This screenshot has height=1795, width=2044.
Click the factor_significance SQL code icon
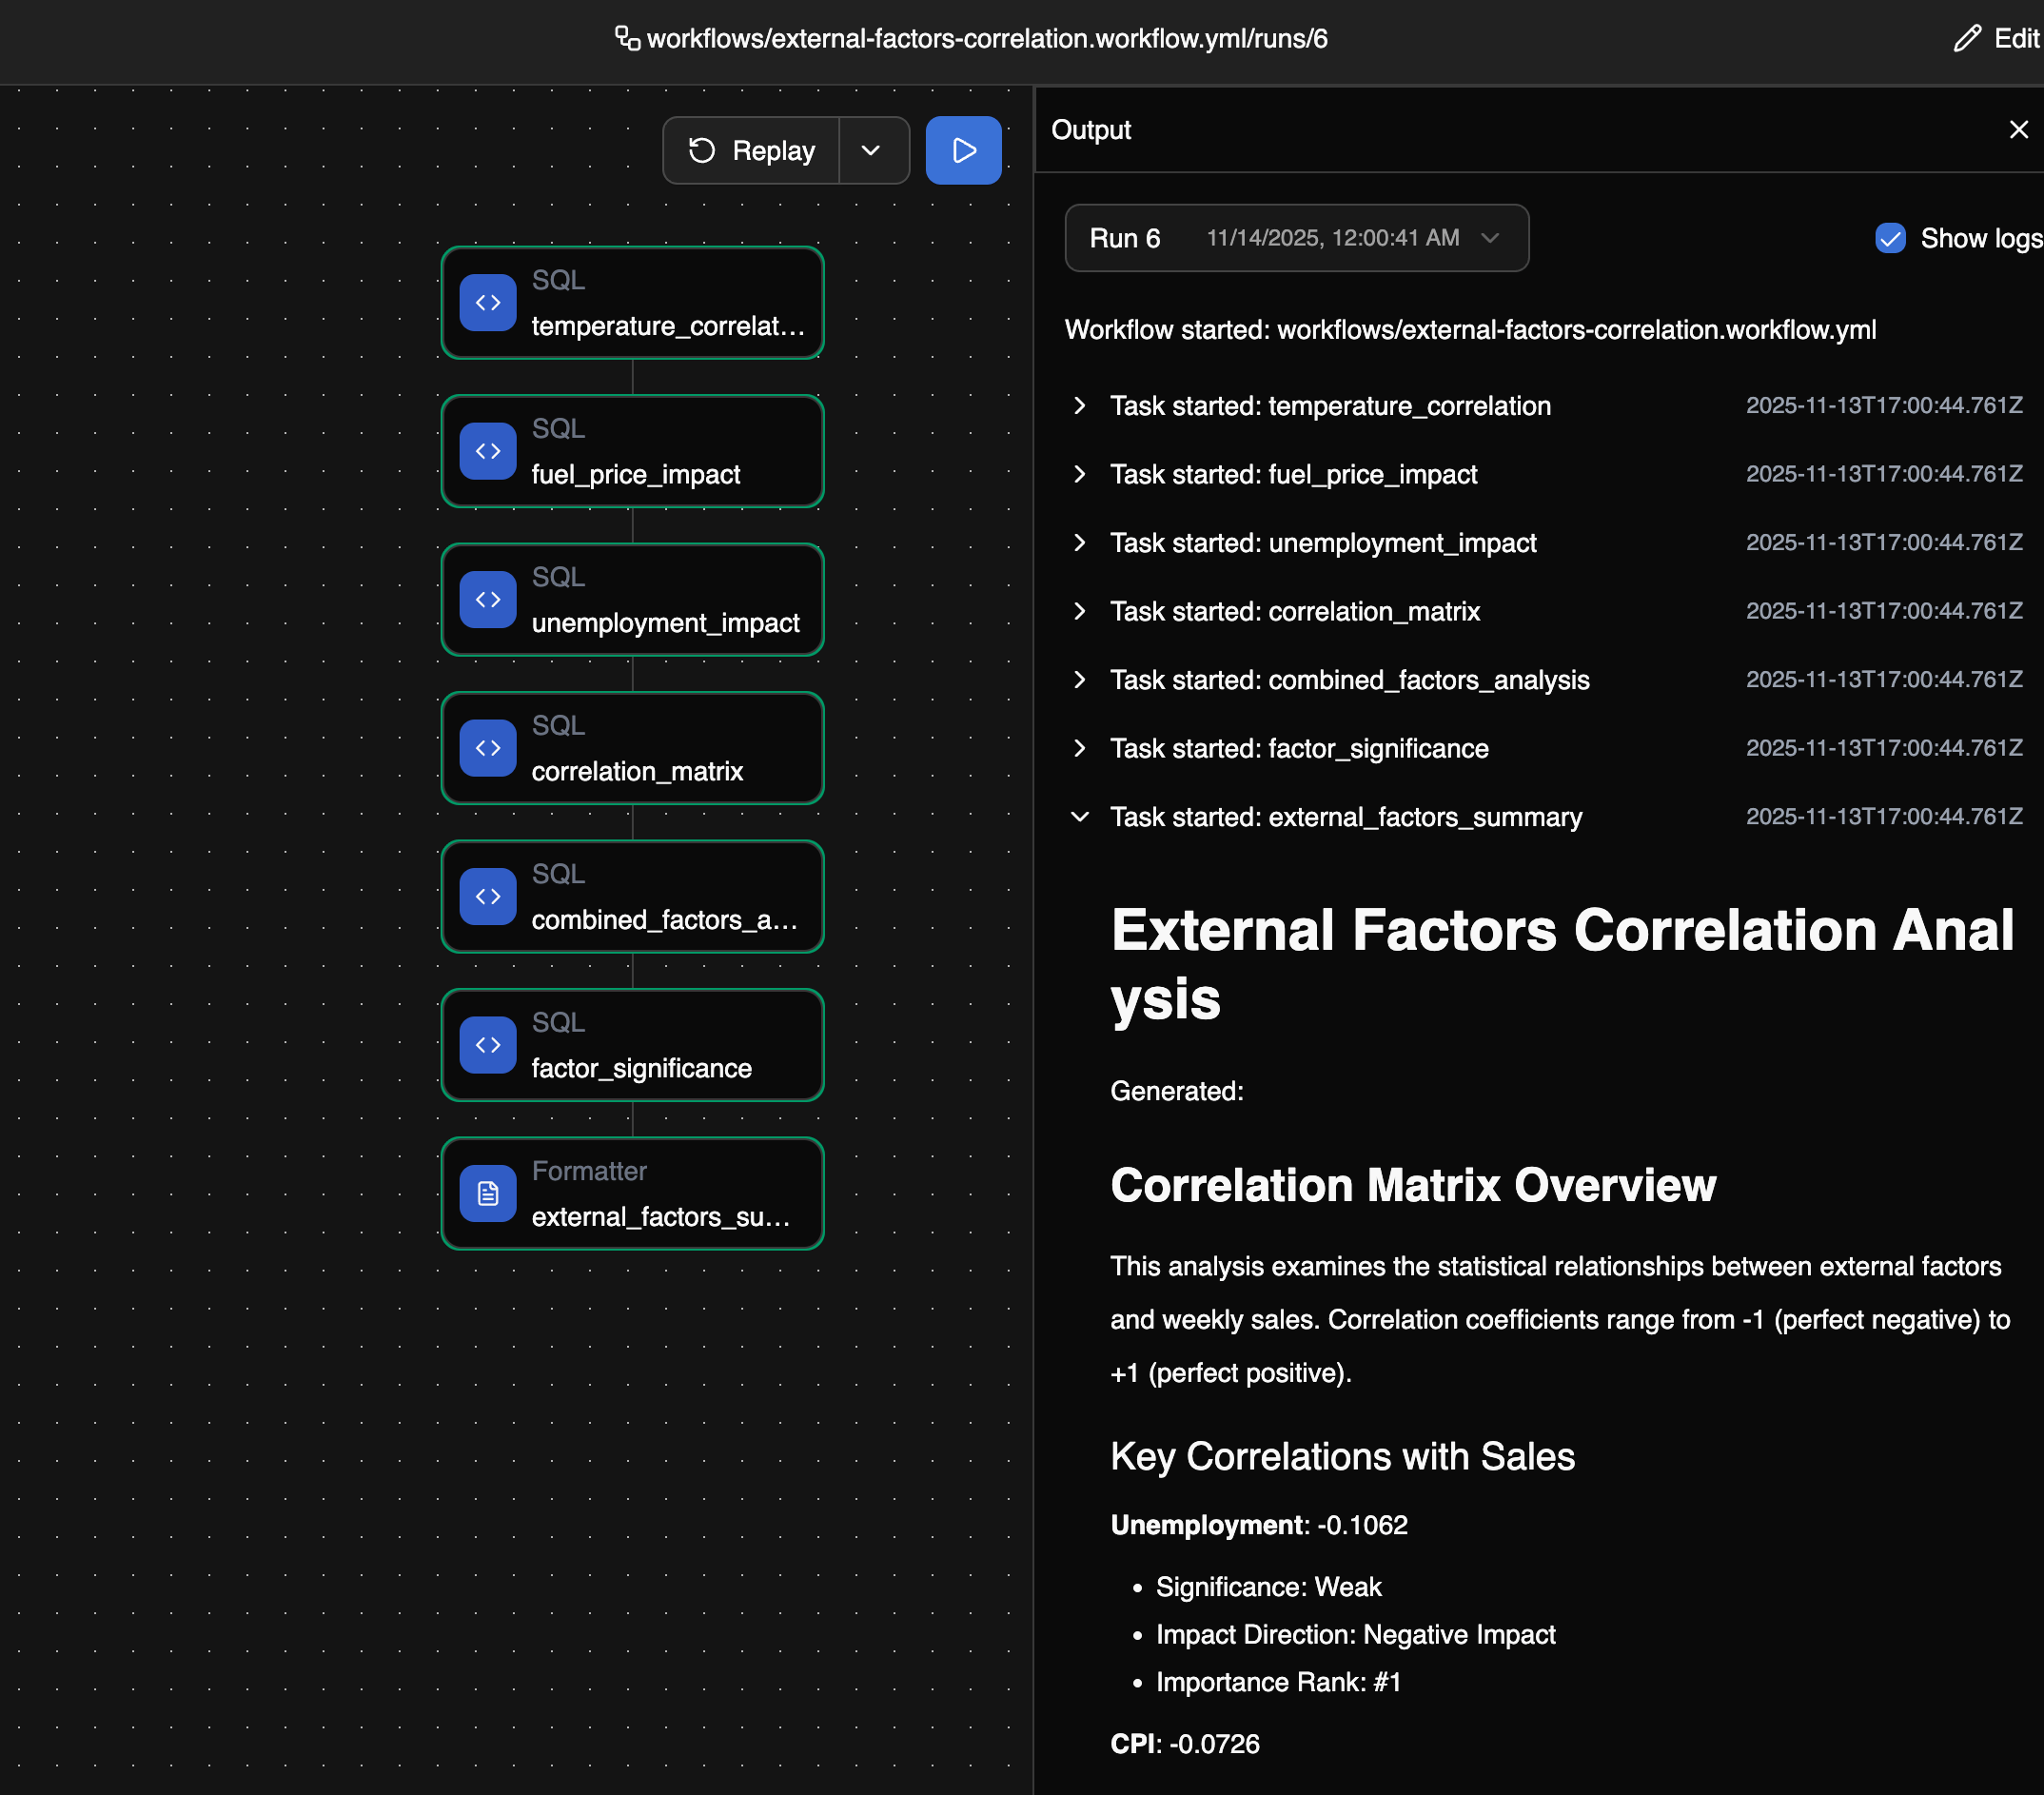pos(487,1044)
